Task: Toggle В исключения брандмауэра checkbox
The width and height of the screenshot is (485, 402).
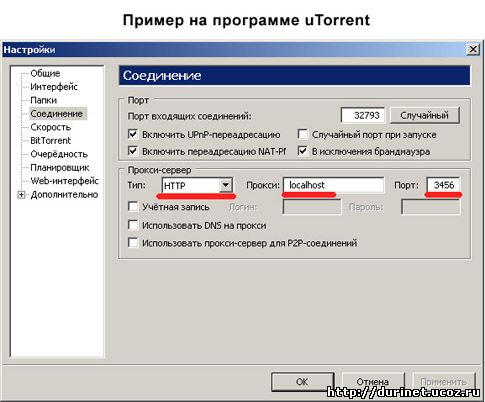Action: (303, 151)
